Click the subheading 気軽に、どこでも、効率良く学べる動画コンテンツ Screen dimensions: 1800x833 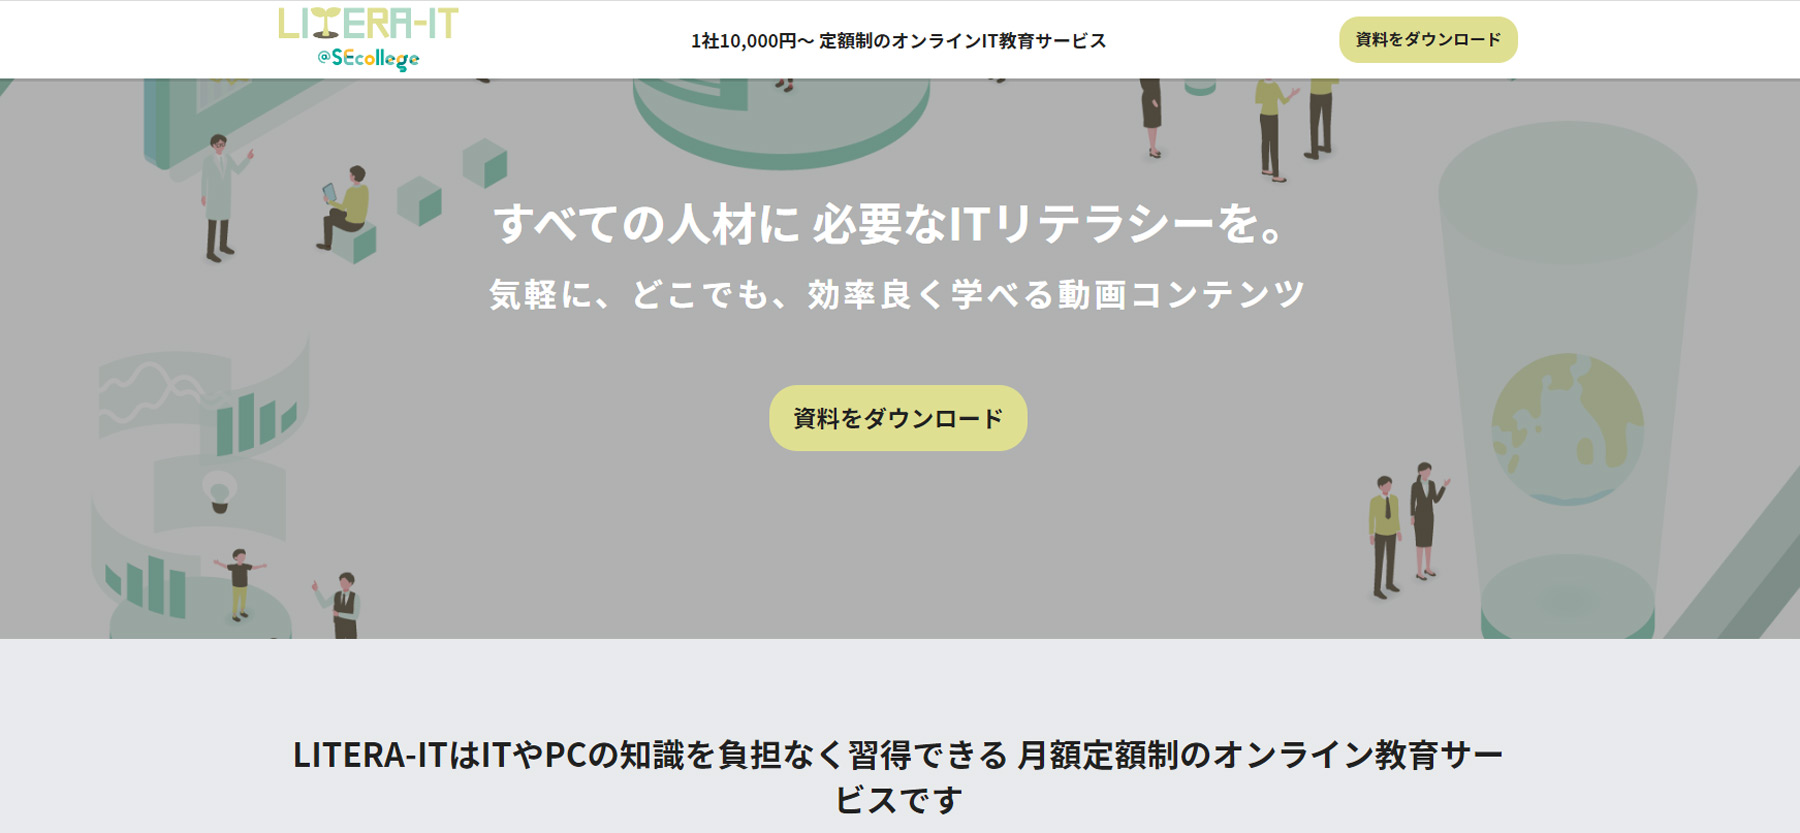[897, 294]
